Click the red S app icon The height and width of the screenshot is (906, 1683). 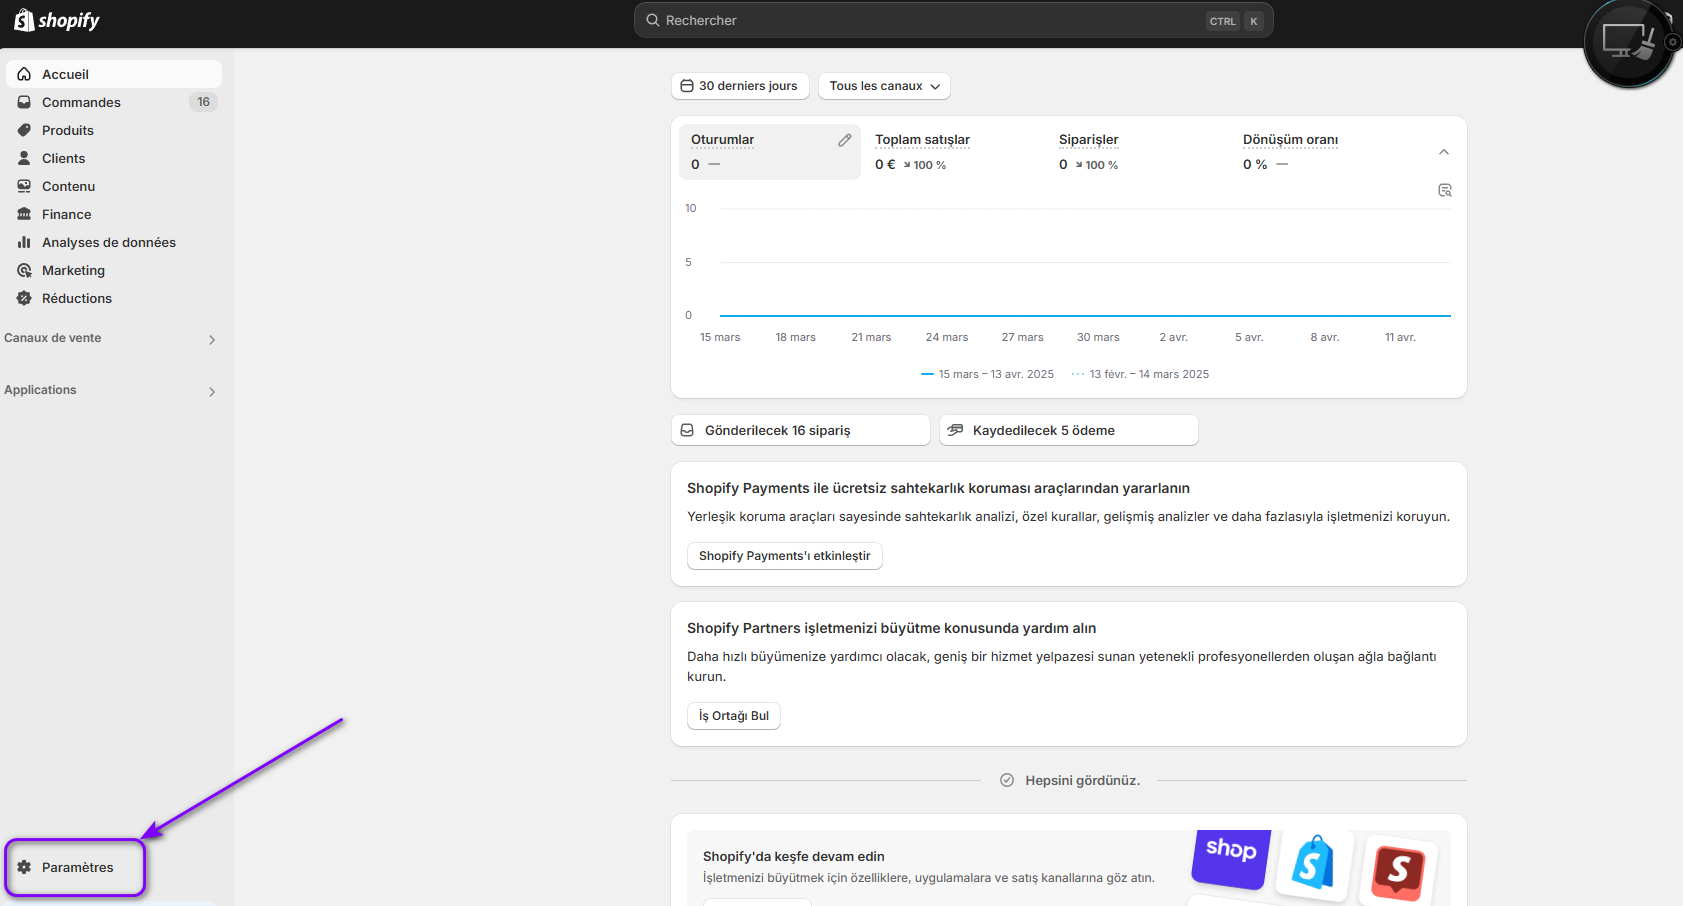pos(1399,870)
